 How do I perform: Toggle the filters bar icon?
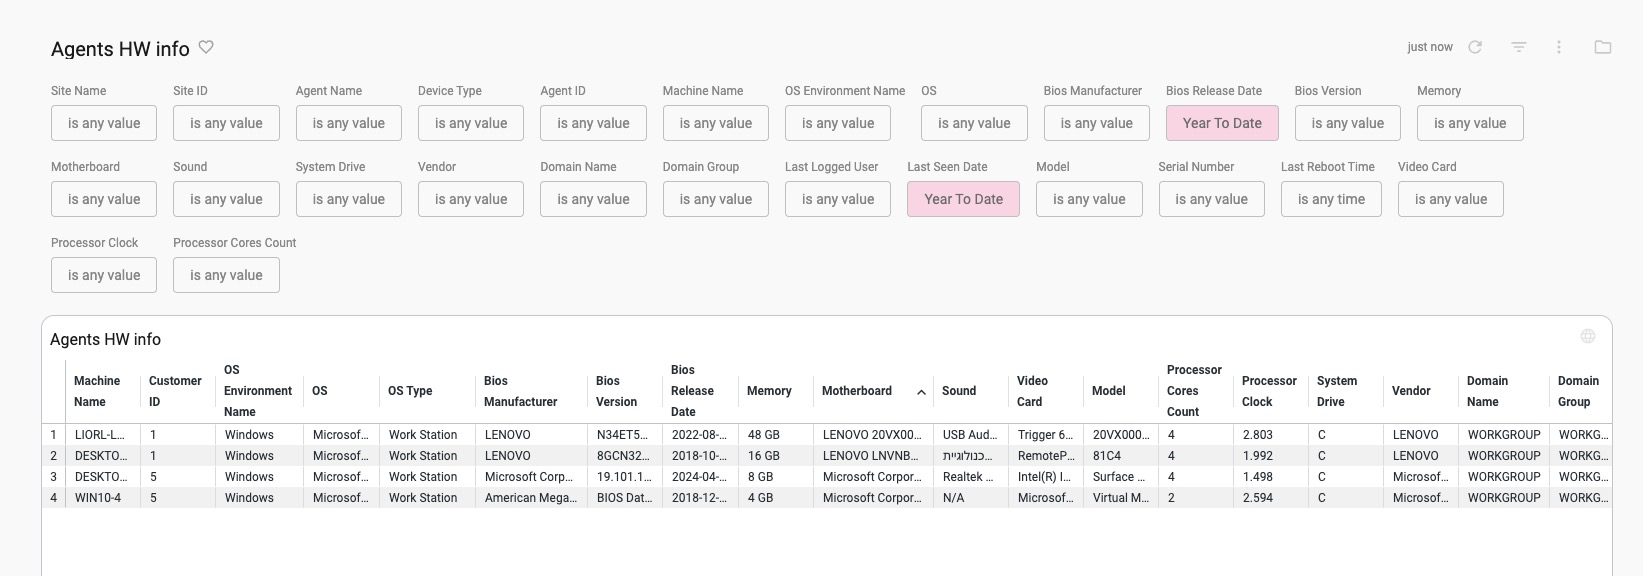[x=1519, y=47]
